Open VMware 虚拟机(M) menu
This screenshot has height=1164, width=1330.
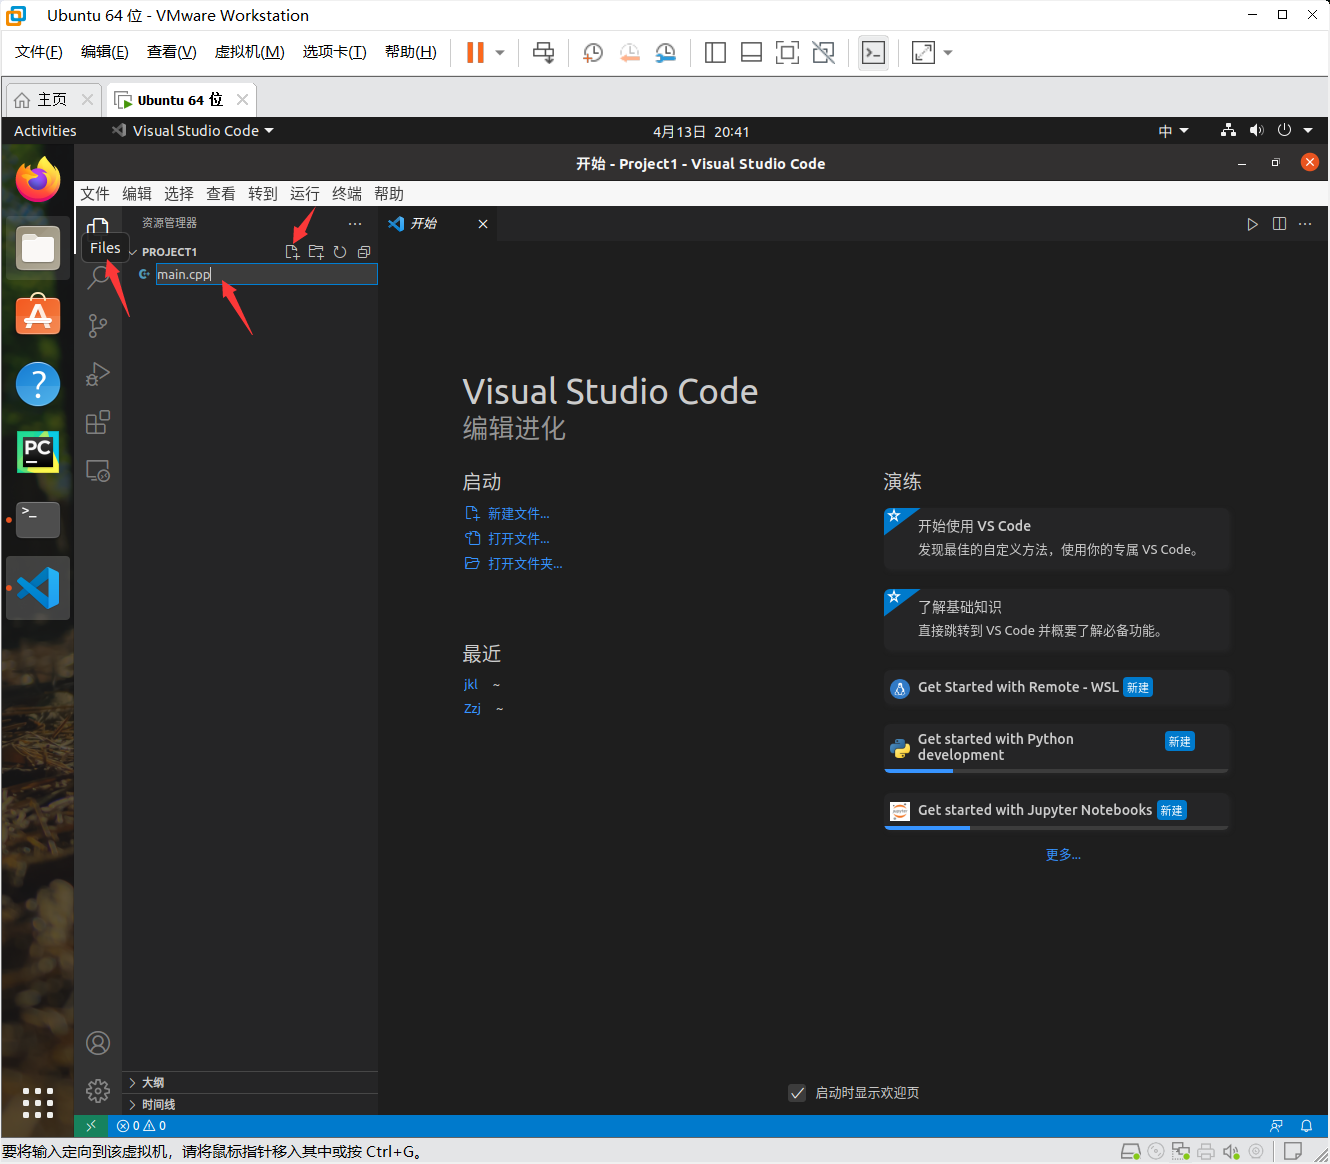[x=250, y=52]
